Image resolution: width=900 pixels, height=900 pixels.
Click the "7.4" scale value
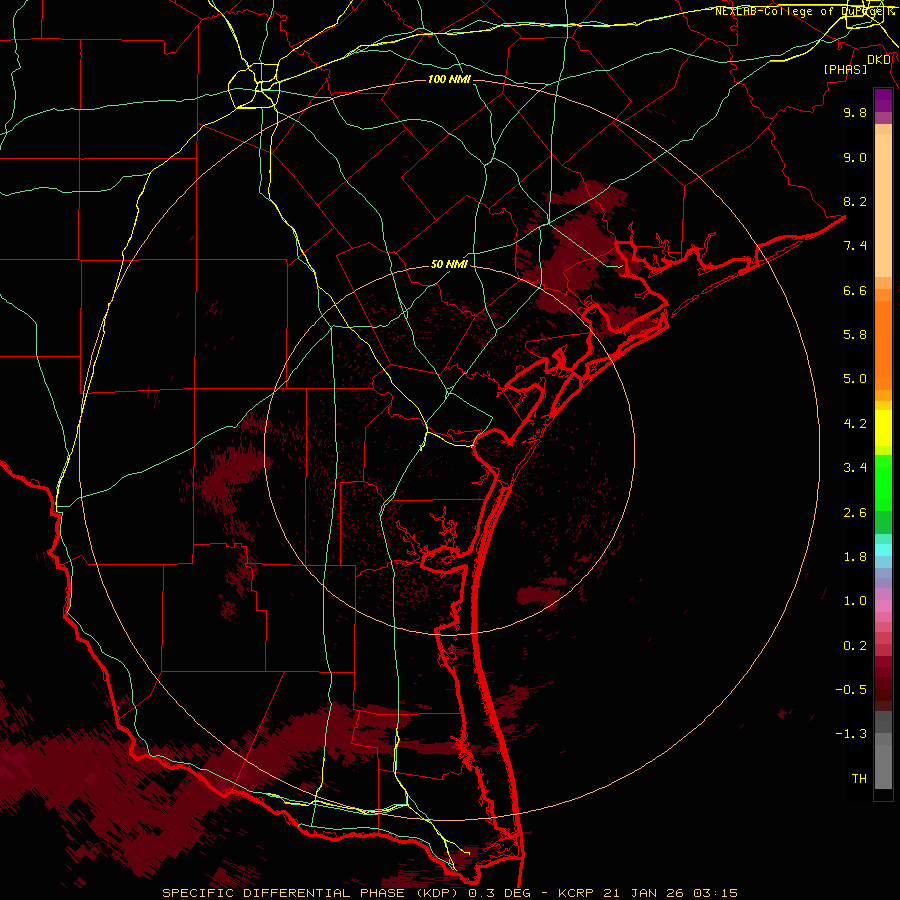tap(855, 246)
